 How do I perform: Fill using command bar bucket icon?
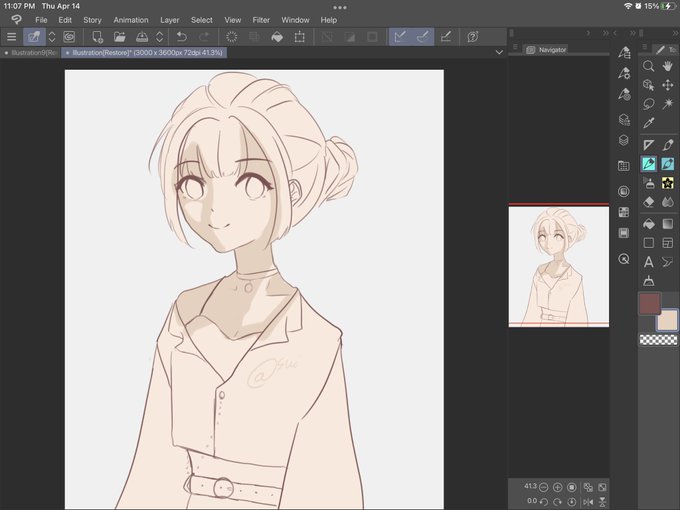277,37
